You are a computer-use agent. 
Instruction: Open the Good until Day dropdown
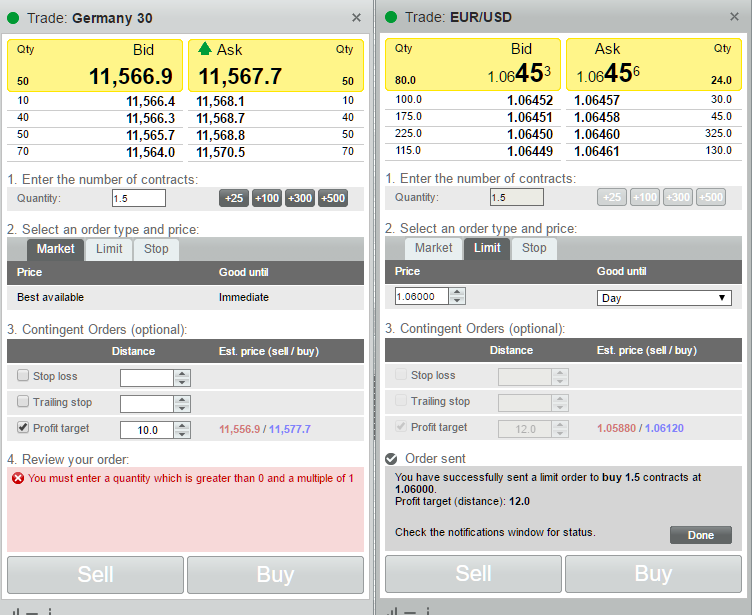point(664,298)
